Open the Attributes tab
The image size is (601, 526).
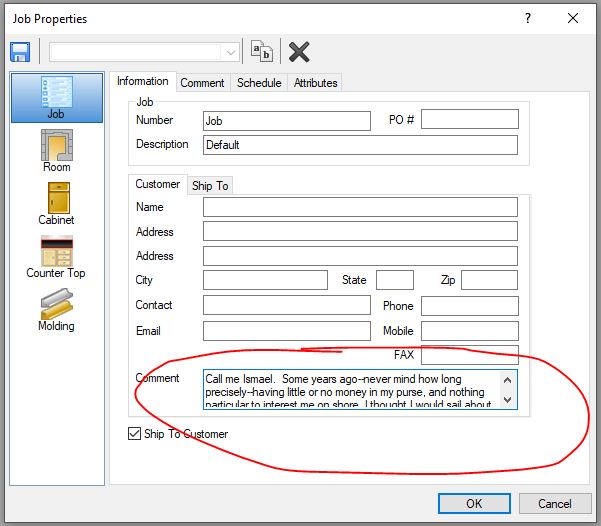pos(316,83)
